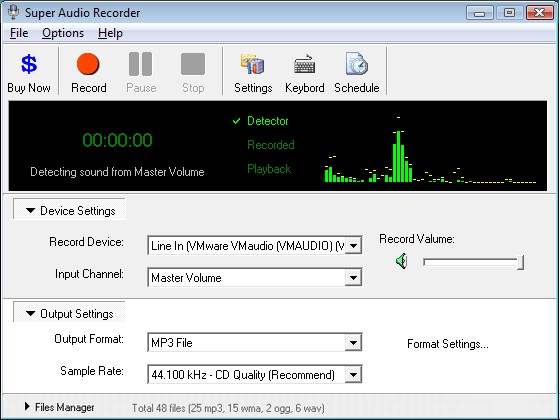
Task: Switch display to Playback mode
Action: [269, 169]
